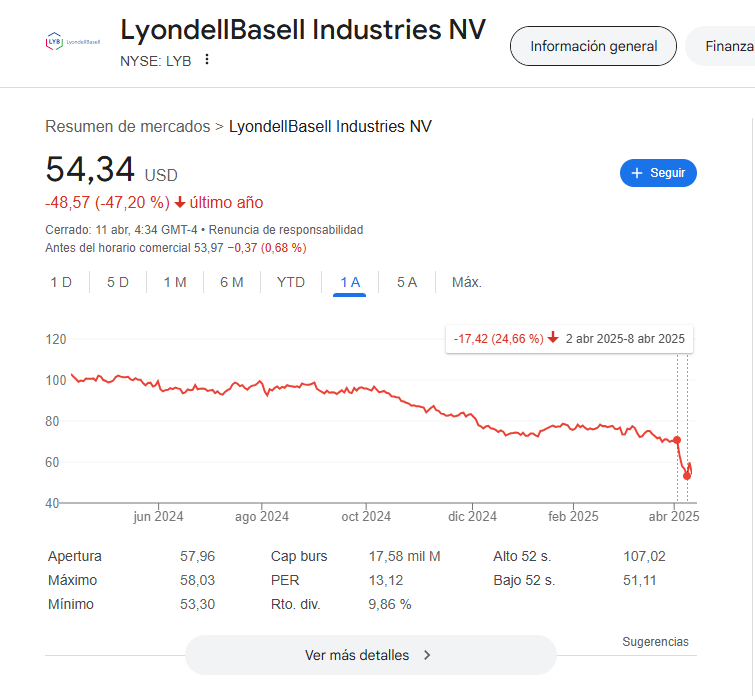
Task: Show the Máx. chart range
Action: 467,282
